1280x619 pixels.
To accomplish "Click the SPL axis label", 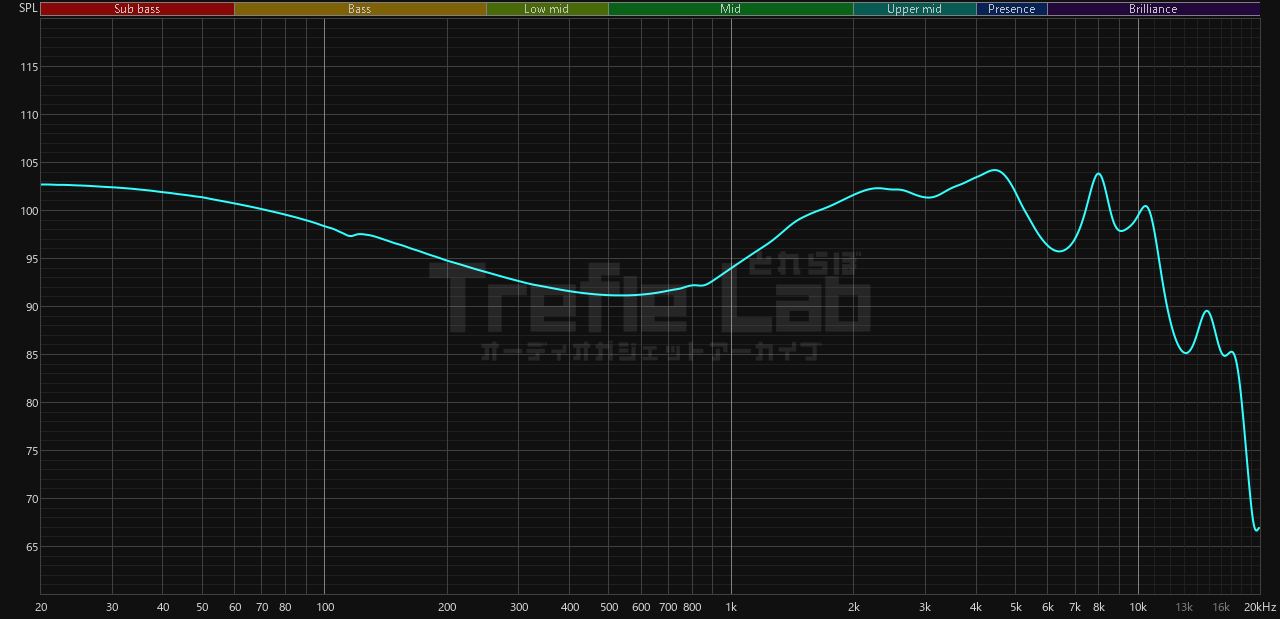I will 28,8.
